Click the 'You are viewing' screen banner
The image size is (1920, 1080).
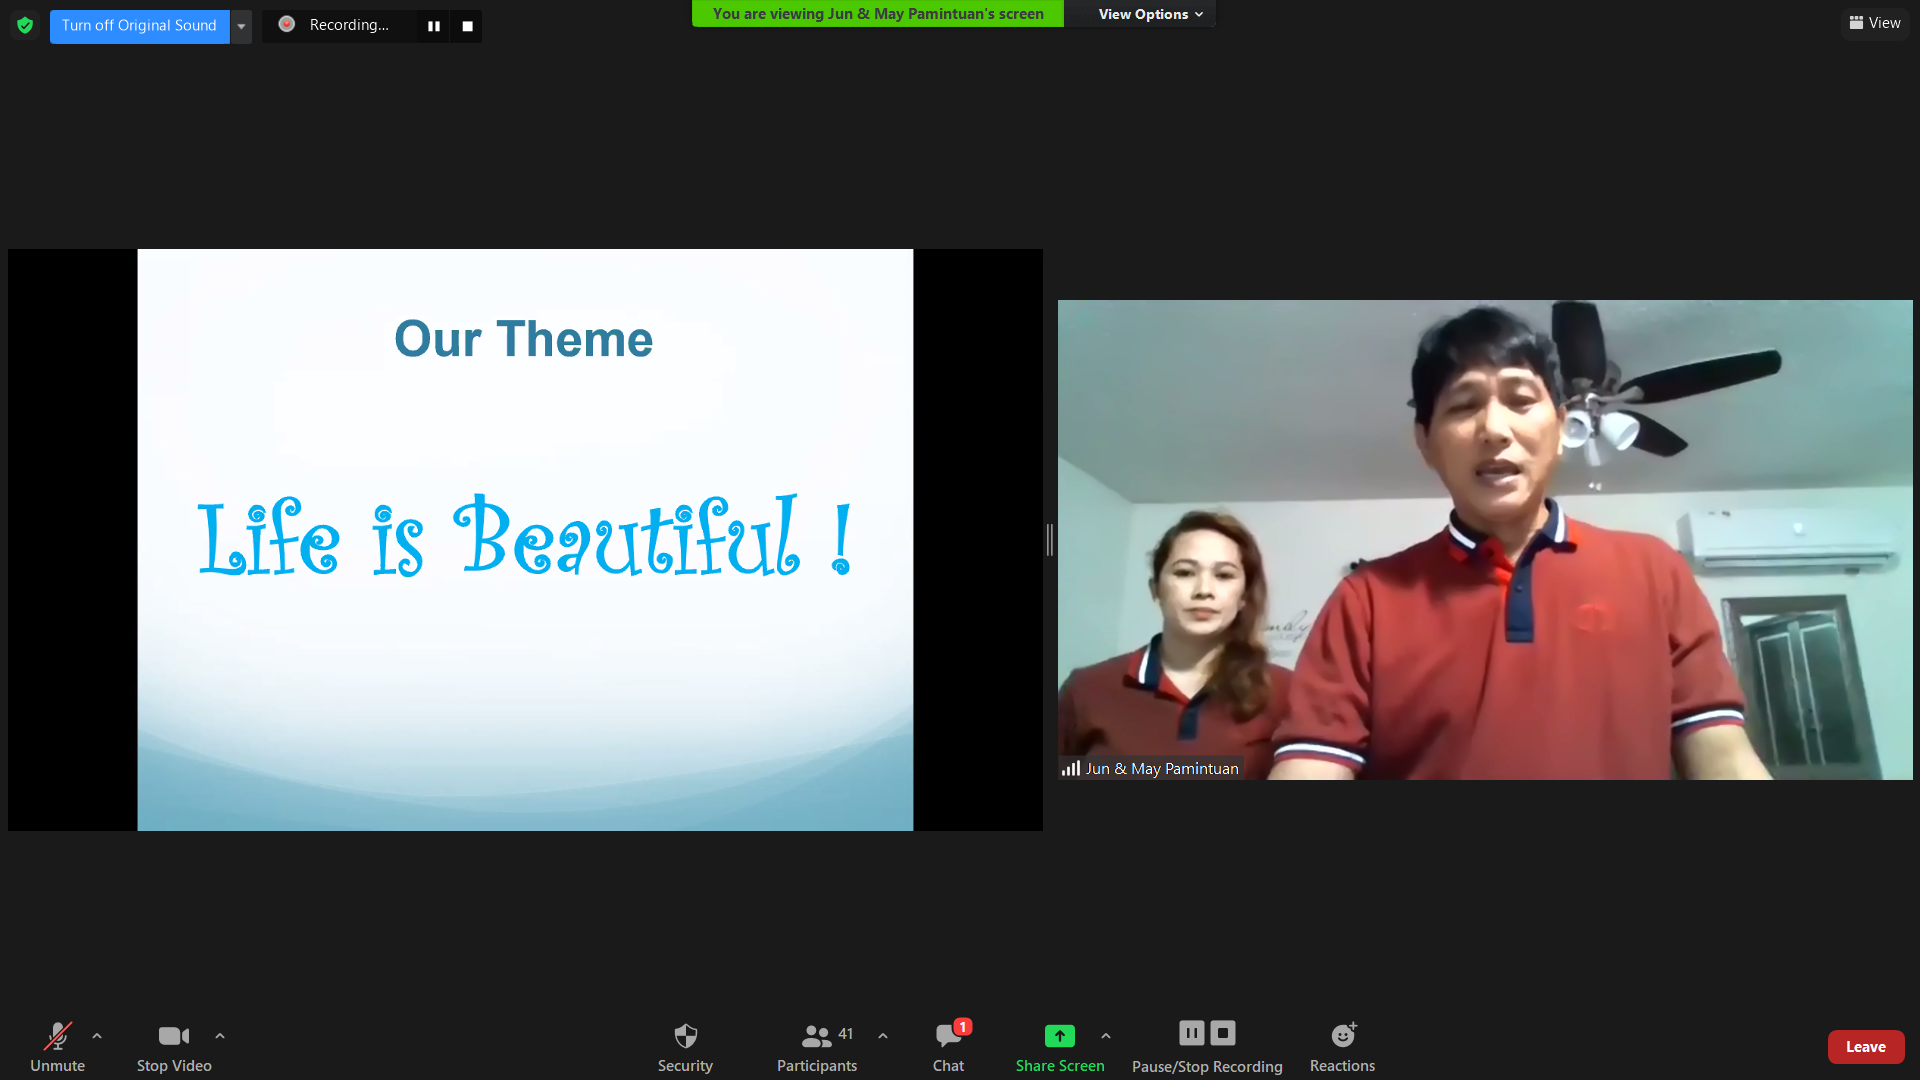click(x=878, y=14)
